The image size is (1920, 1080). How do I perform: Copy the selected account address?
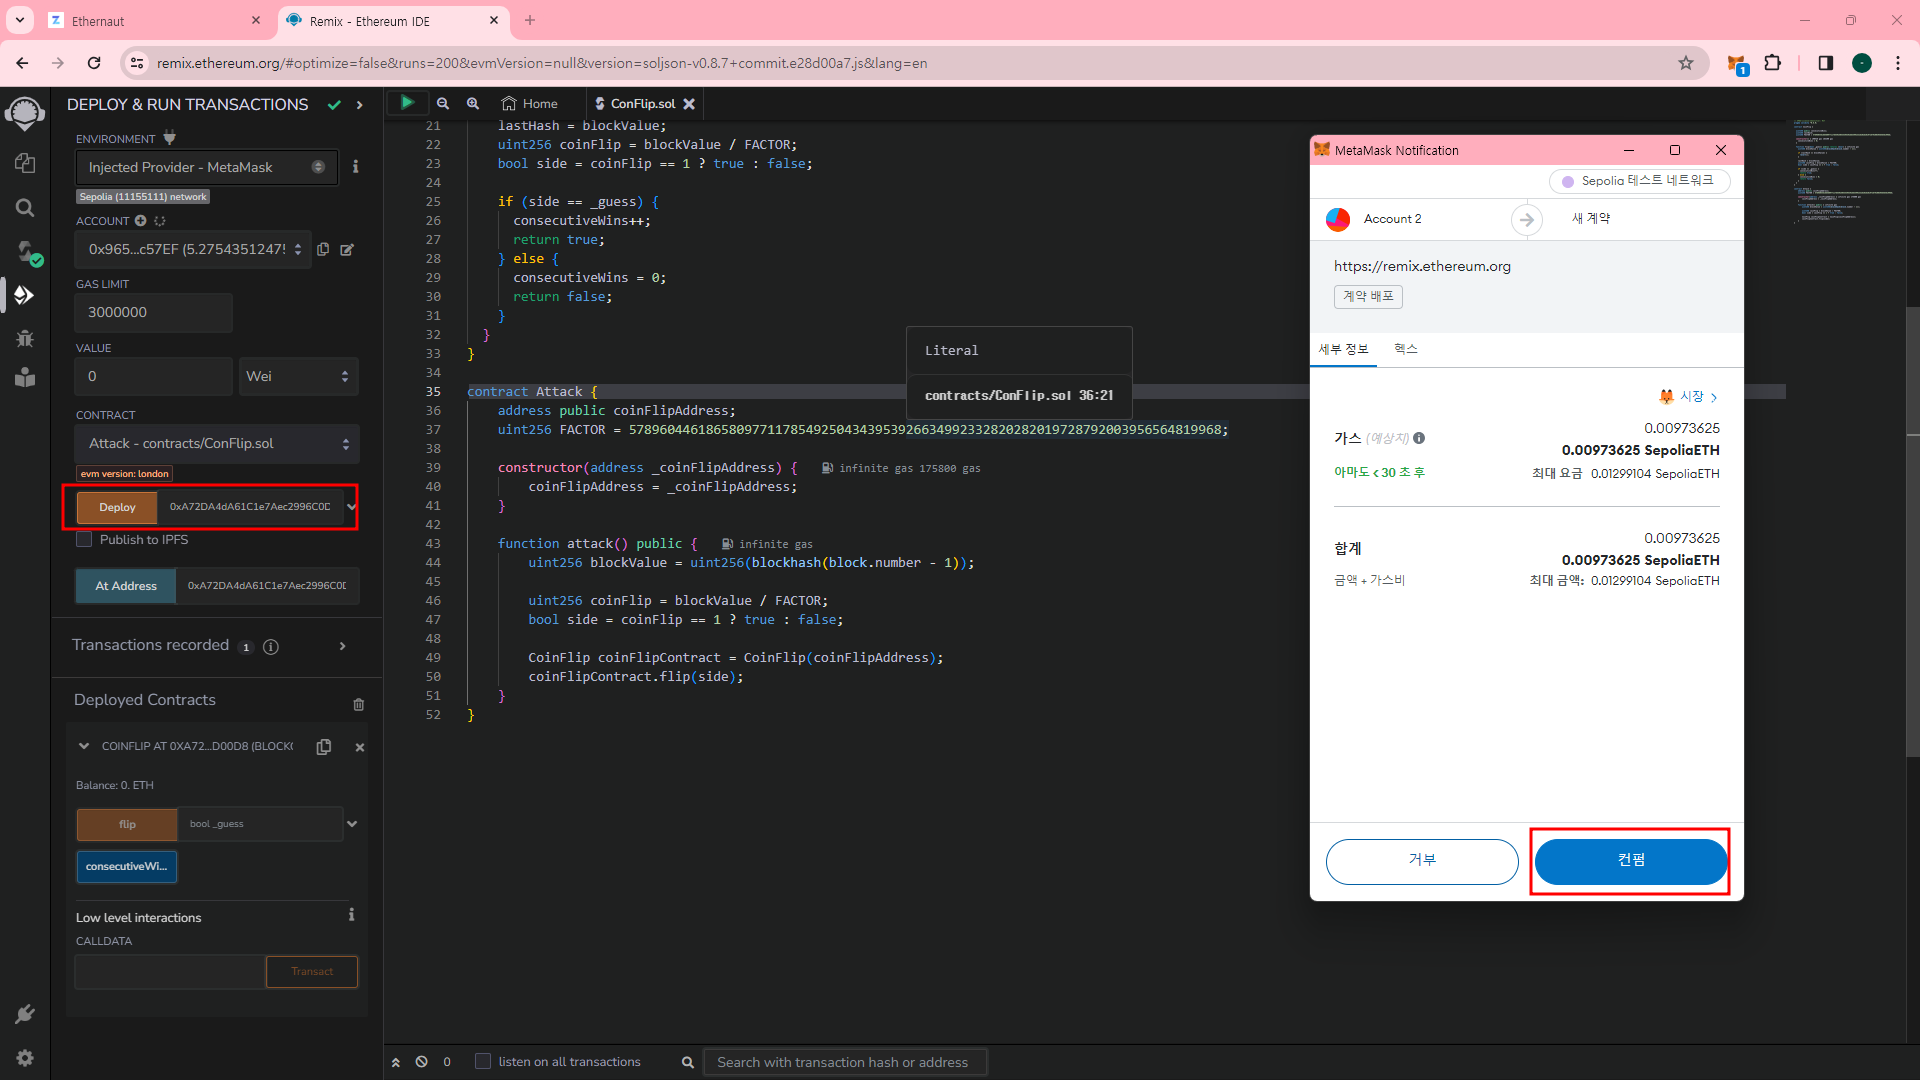(323, 249)
